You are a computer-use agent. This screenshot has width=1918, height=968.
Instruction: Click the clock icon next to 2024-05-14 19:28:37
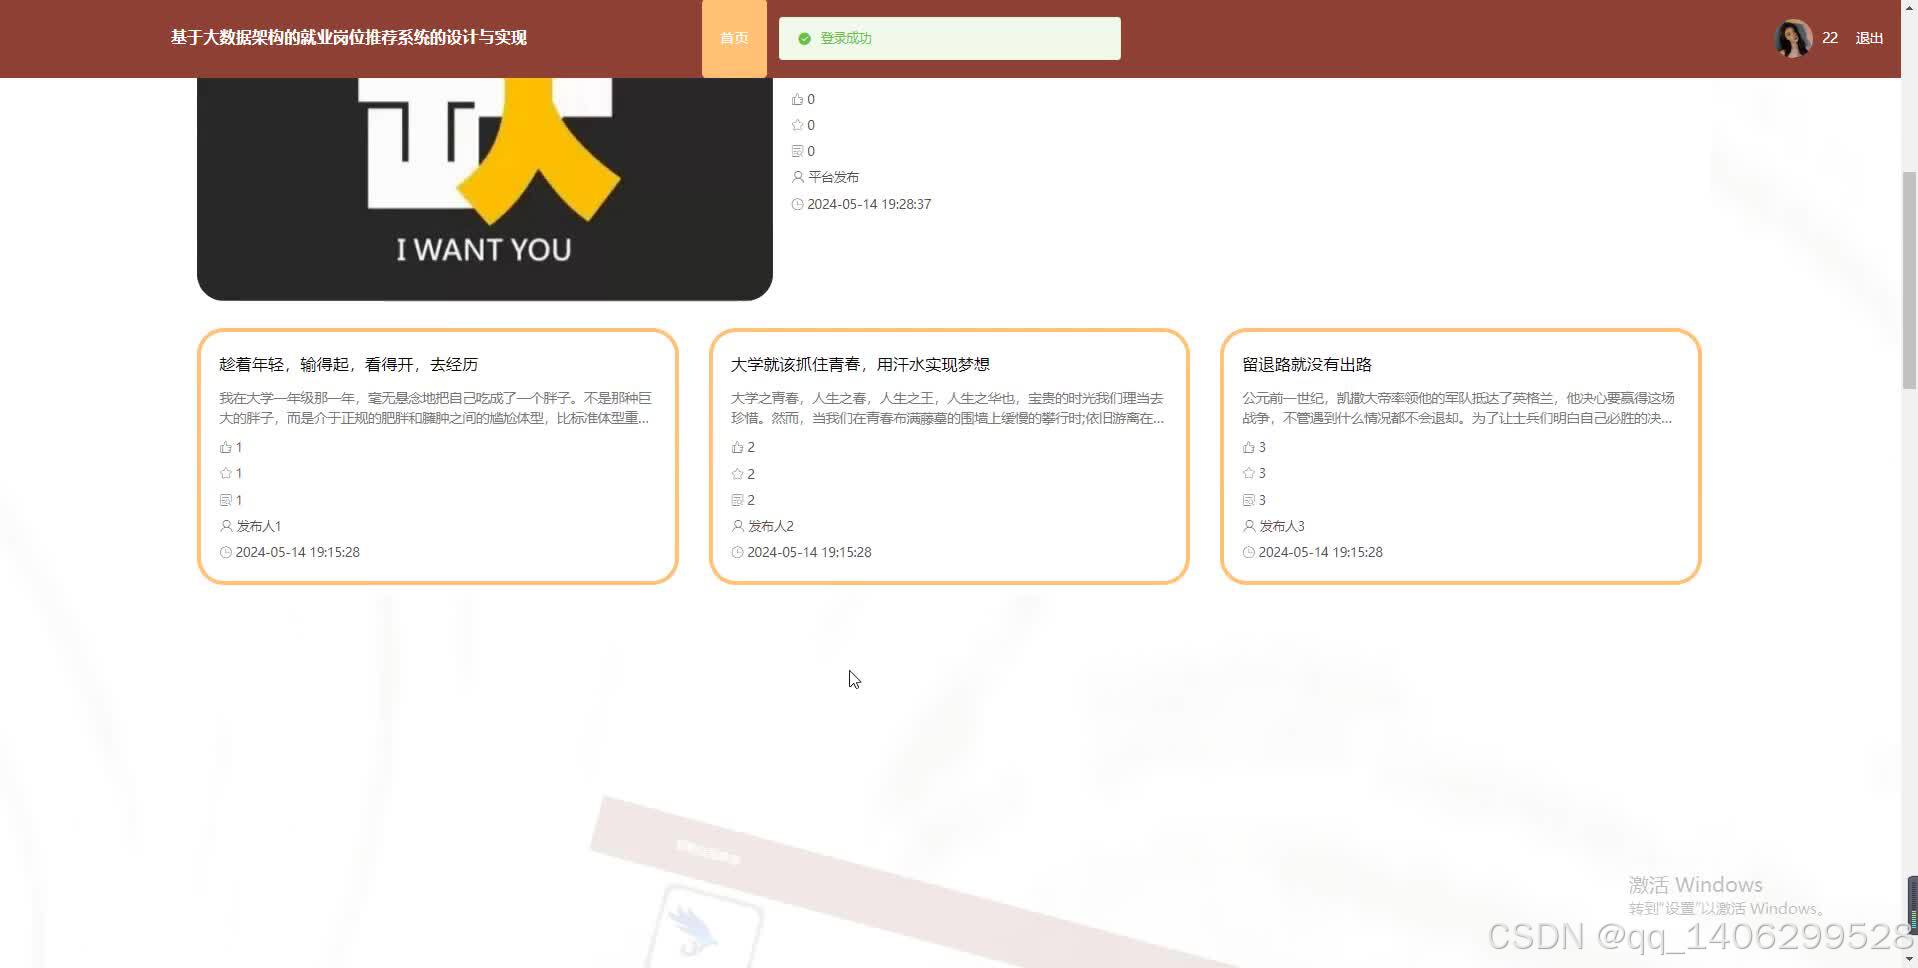click(797, 204)
